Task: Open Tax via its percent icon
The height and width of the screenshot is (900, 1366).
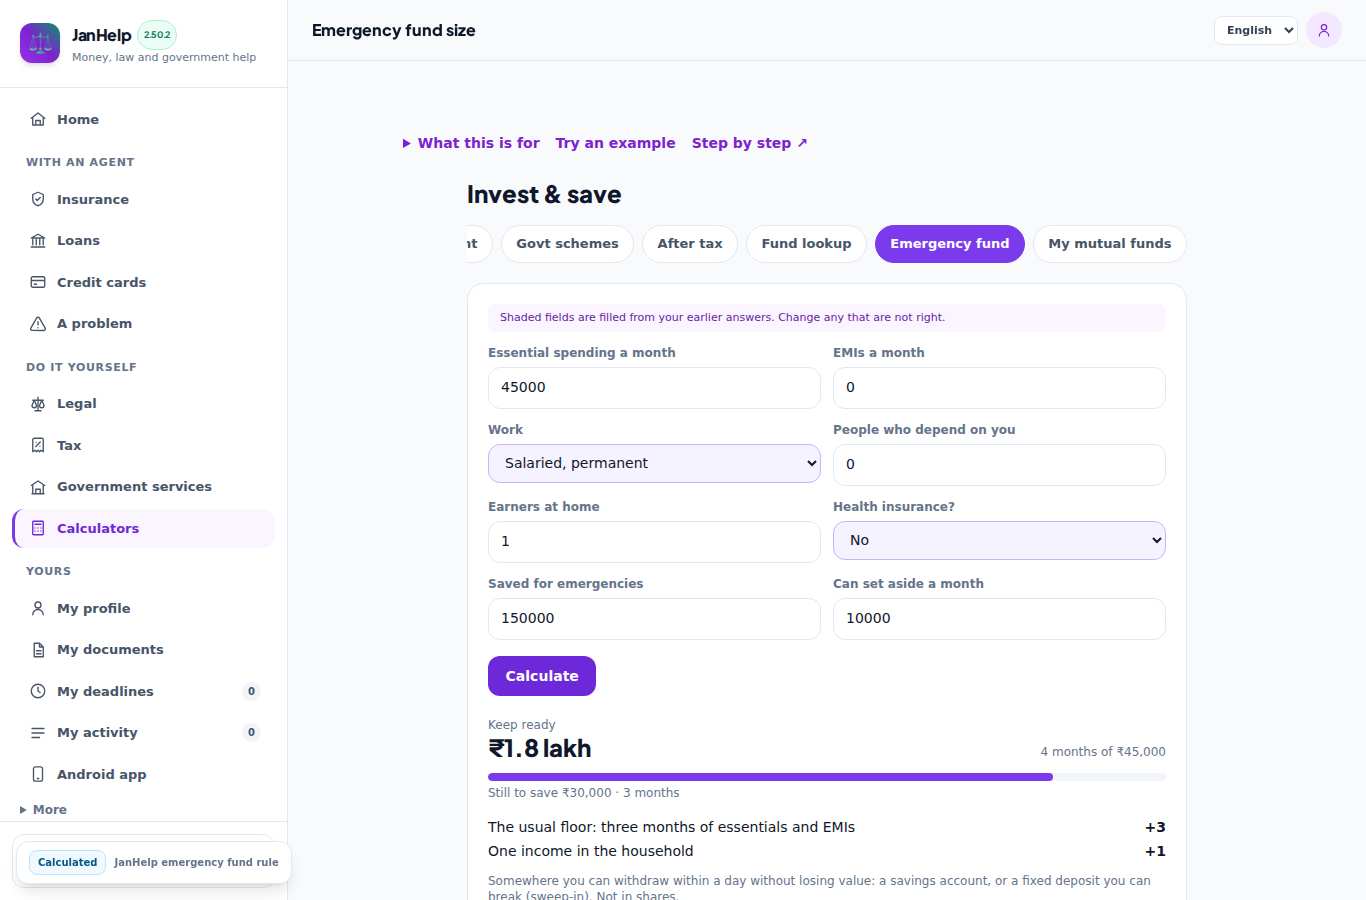Action: point(38,445)
